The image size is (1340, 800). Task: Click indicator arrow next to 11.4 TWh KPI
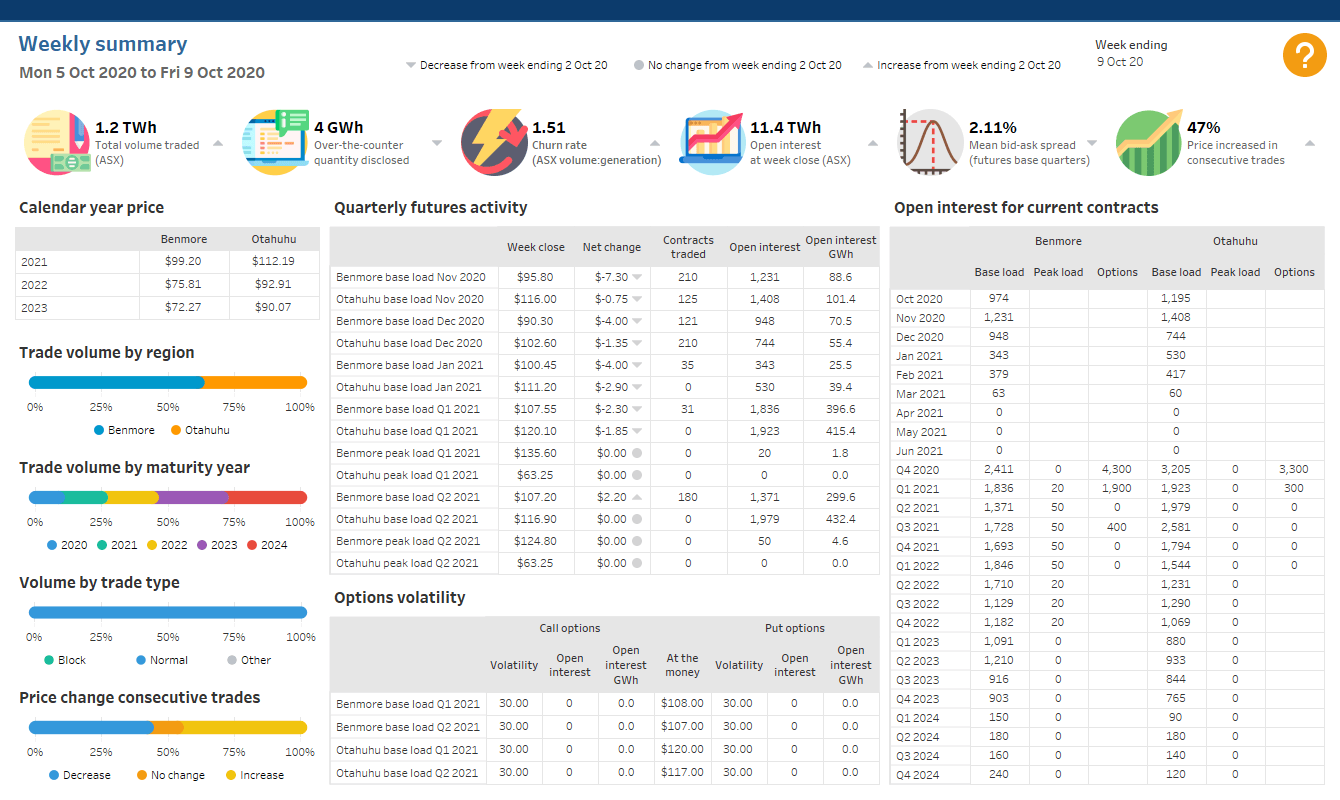[873, 141]
